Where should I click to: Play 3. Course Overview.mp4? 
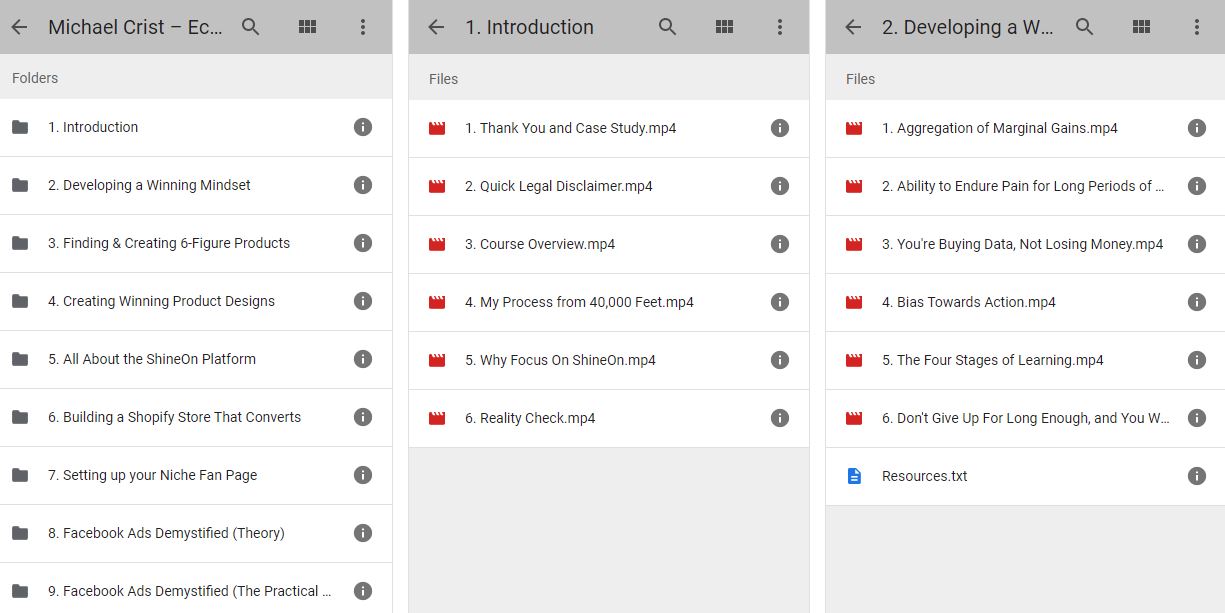coord(609,244)
